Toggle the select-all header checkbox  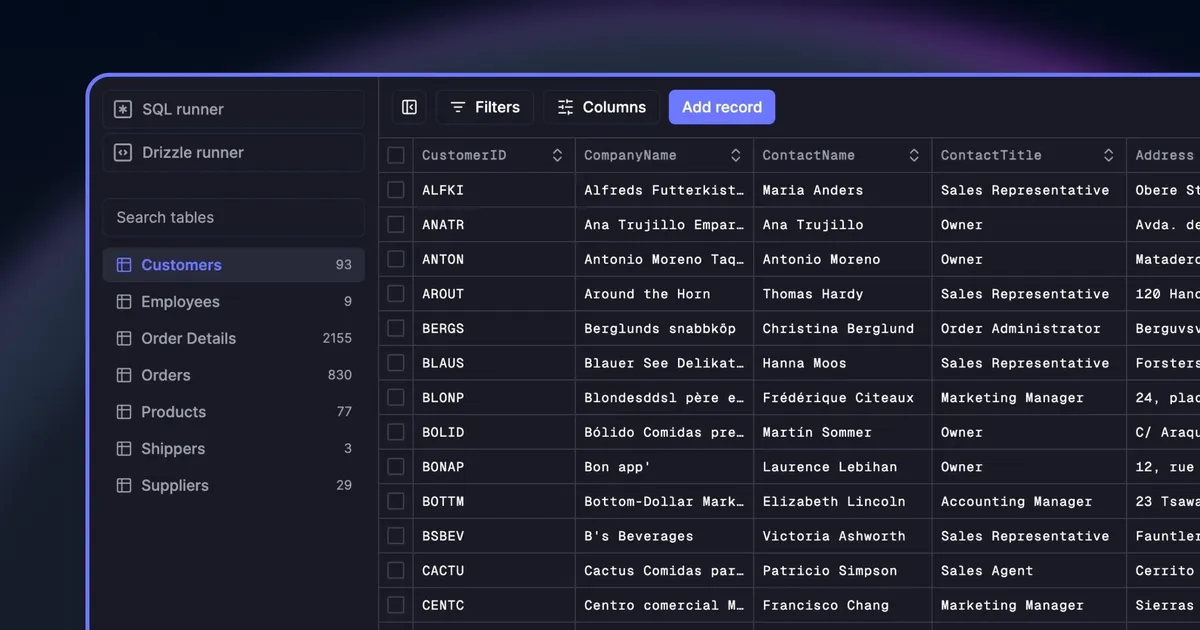396,155
